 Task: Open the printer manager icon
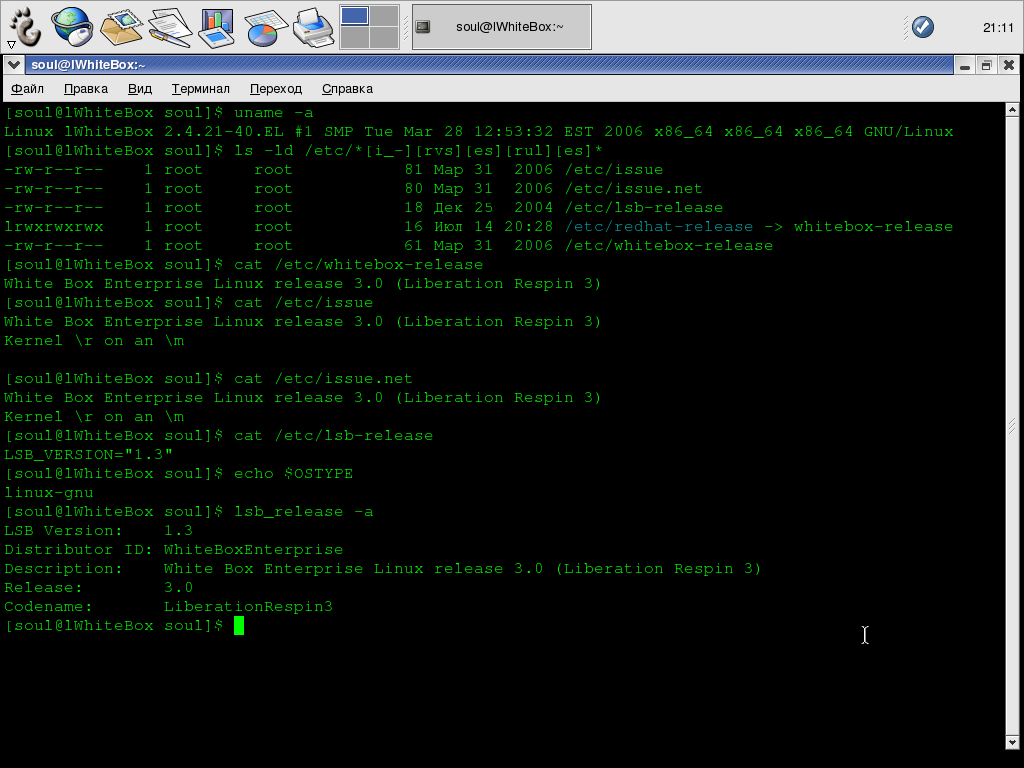pos(313,27)
